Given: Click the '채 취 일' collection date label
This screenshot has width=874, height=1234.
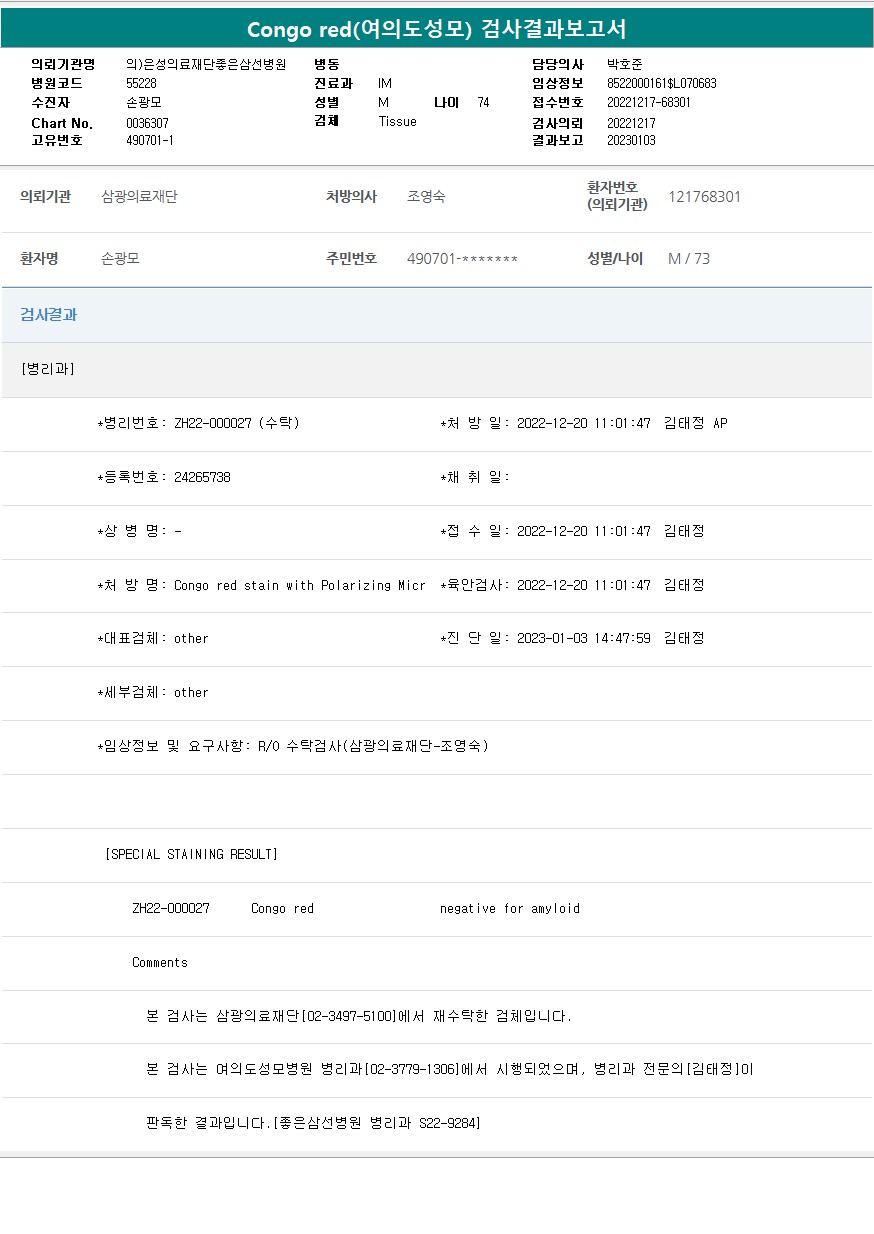Looking at the screenshot, I should click(475, 477).
